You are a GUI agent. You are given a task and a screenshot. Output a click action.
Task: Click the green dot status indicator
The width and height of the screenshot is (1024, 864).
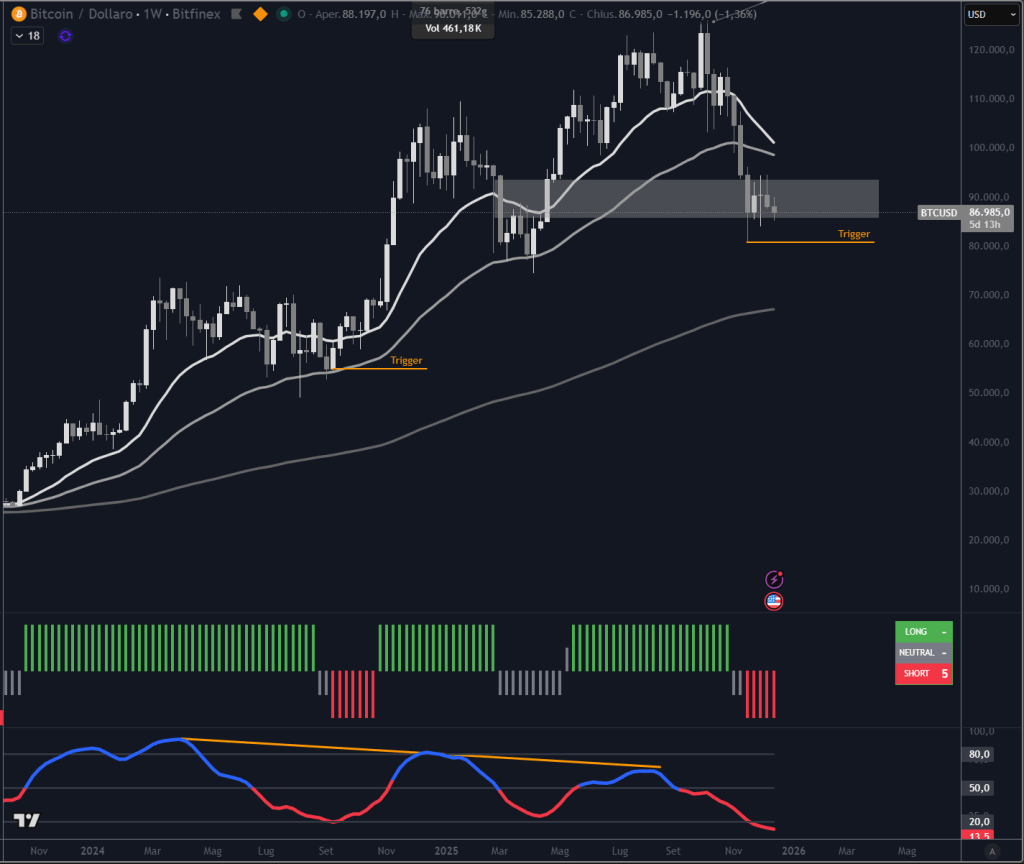(x=284, y=14)
